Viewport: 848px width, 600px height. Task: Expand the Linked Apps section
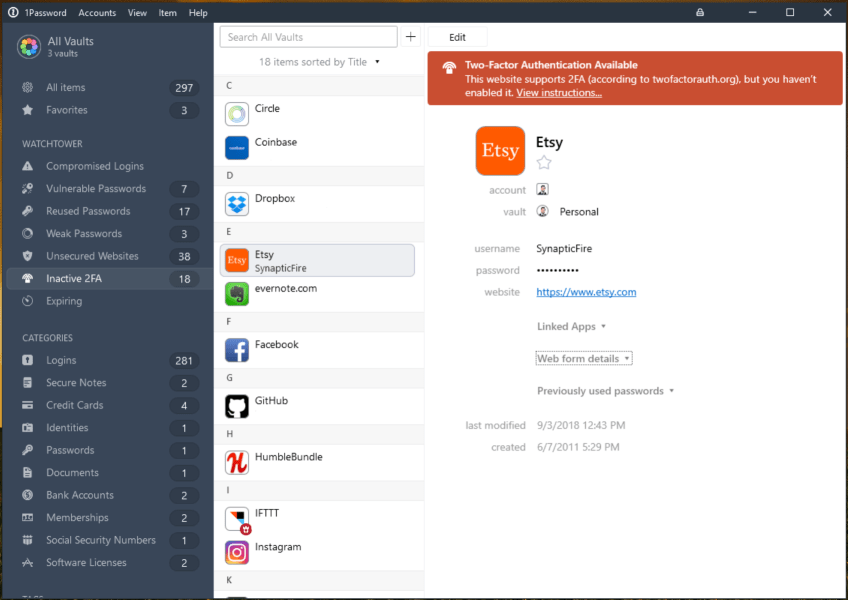(571, 327)
